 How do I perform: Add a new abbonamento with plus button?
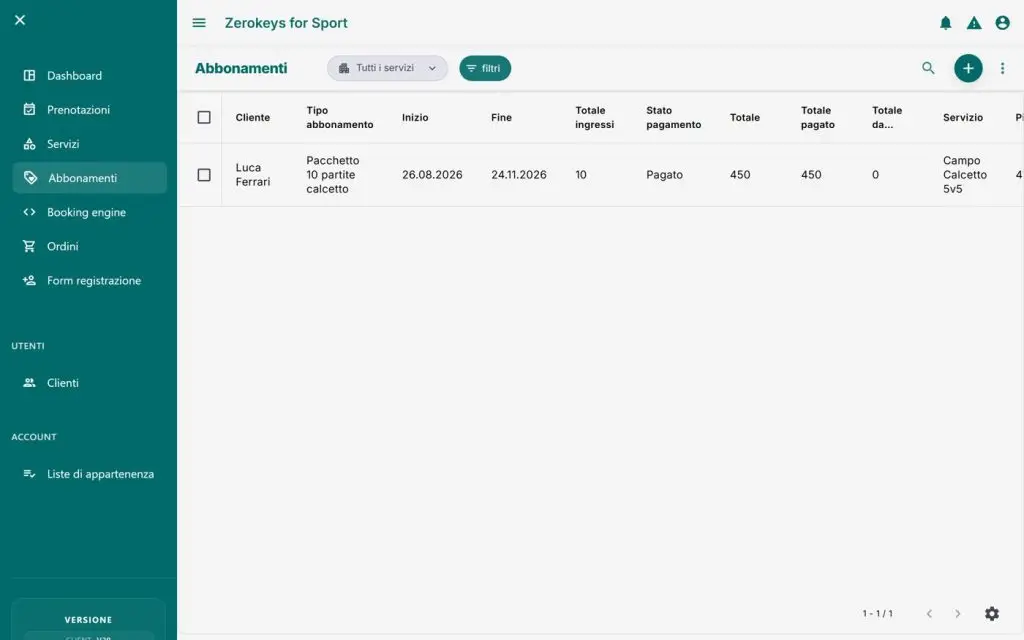tap(968, 68)
